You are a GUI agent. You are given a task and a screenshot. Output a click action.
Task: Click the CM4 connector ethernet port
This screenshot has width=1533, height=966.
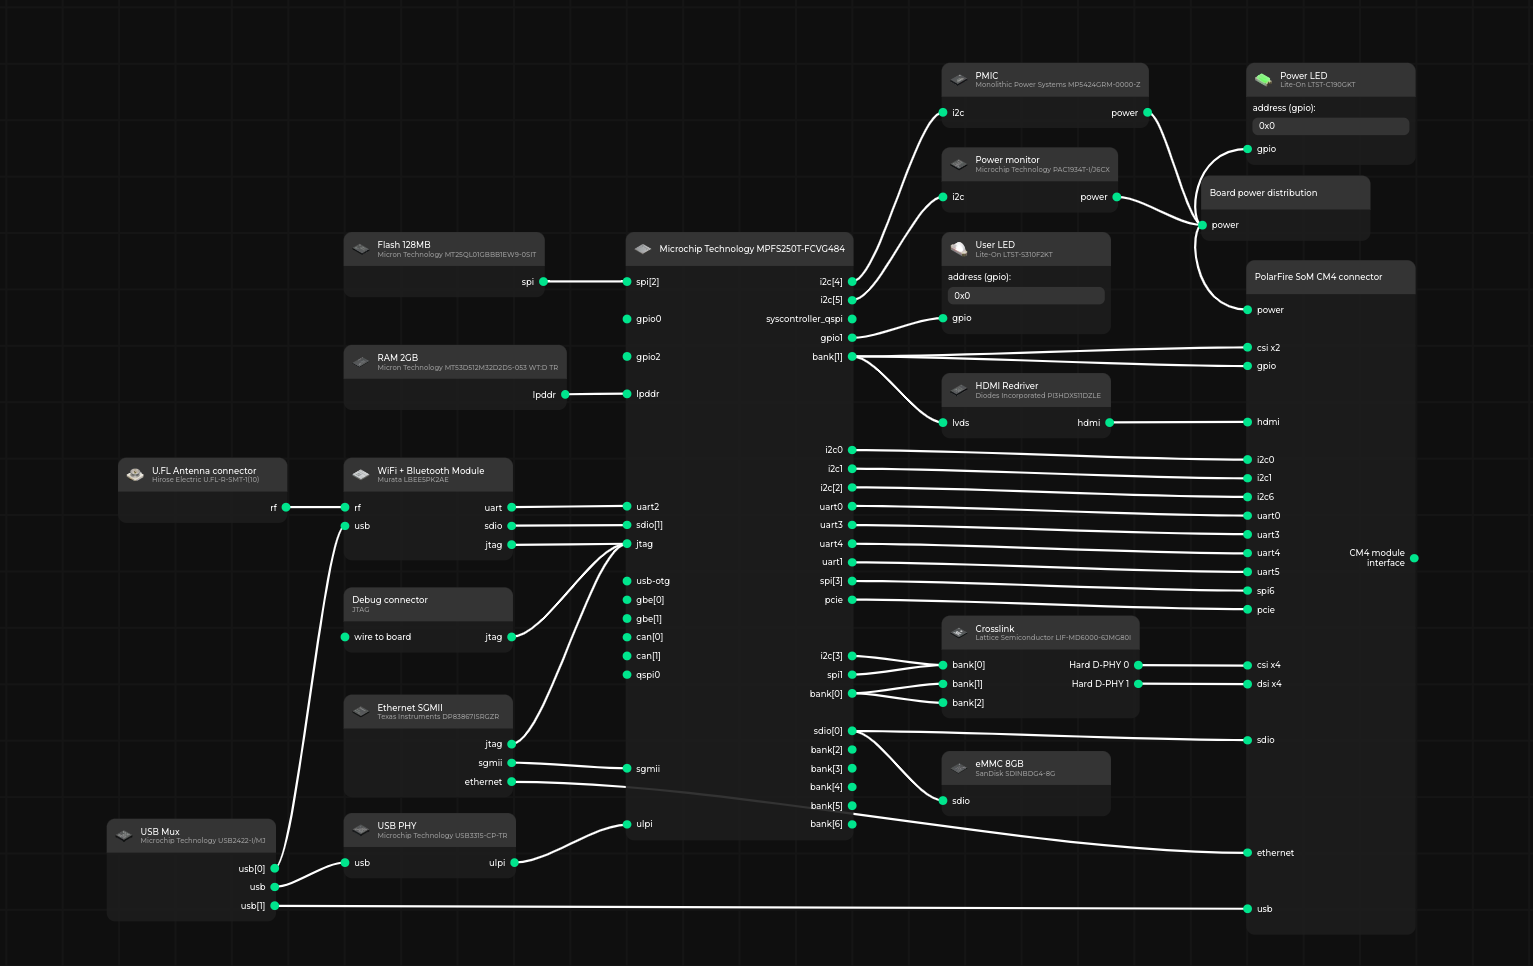tap(1247, 853)
